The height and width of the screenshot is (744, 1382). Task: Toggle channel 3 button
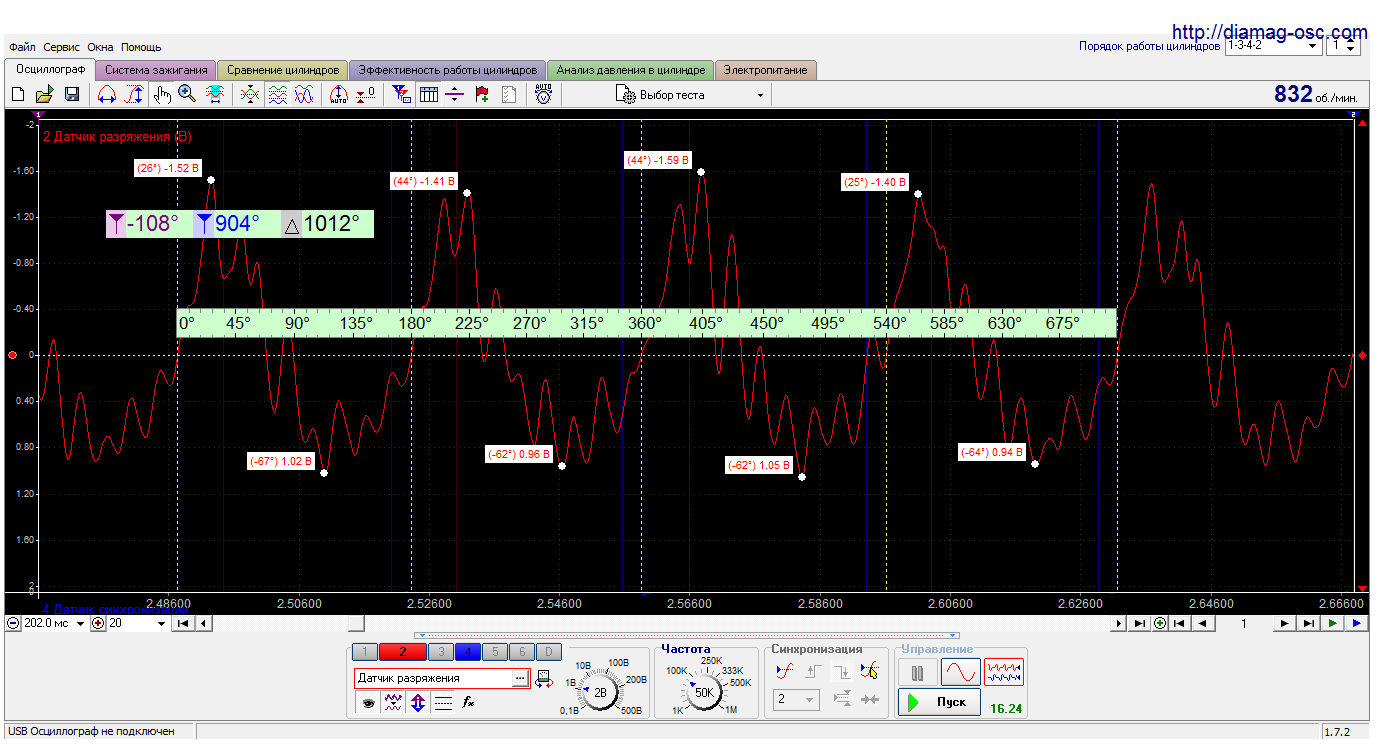click(x=440, y=652)
